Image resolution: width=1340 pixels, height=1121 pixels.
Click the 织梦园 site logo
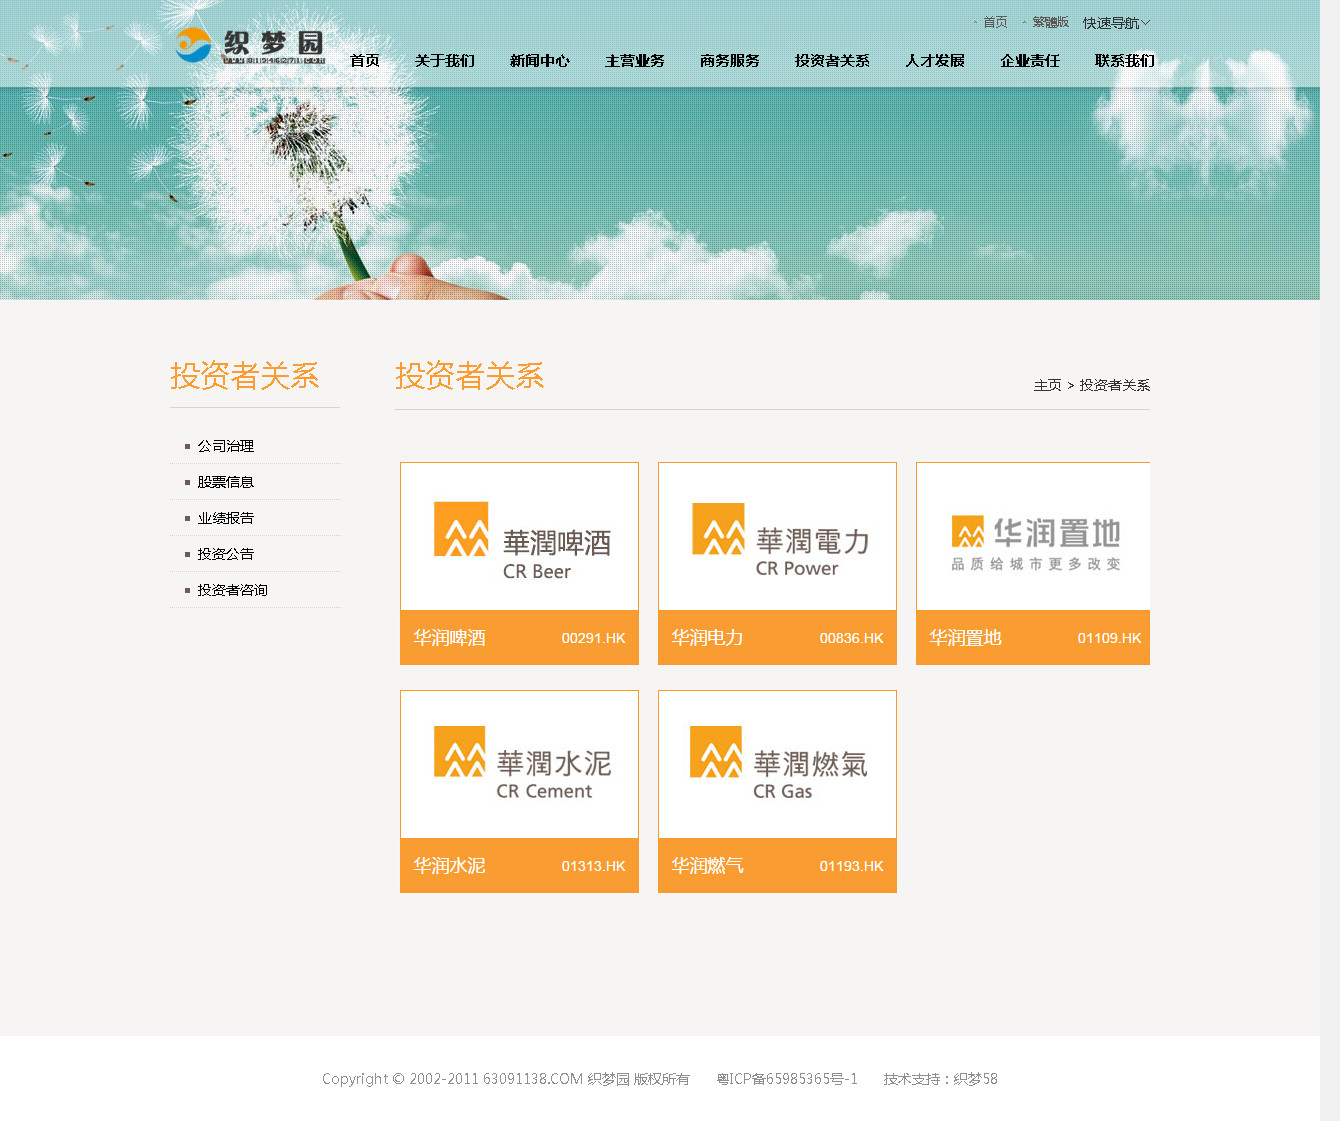[250, 46]
